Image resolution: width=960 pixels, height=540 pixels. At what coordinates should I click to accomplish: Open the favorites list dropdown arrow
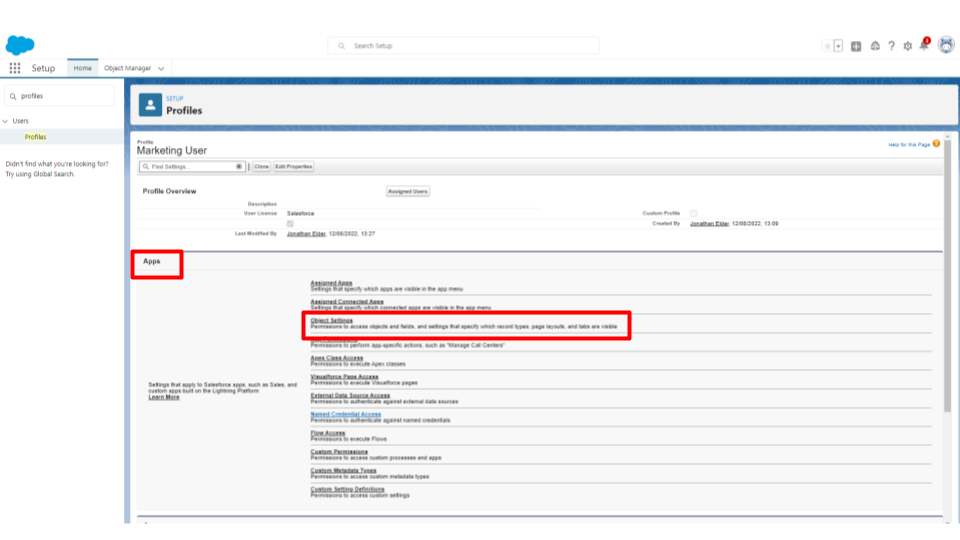pyautogui.click(x=838, y=46)
